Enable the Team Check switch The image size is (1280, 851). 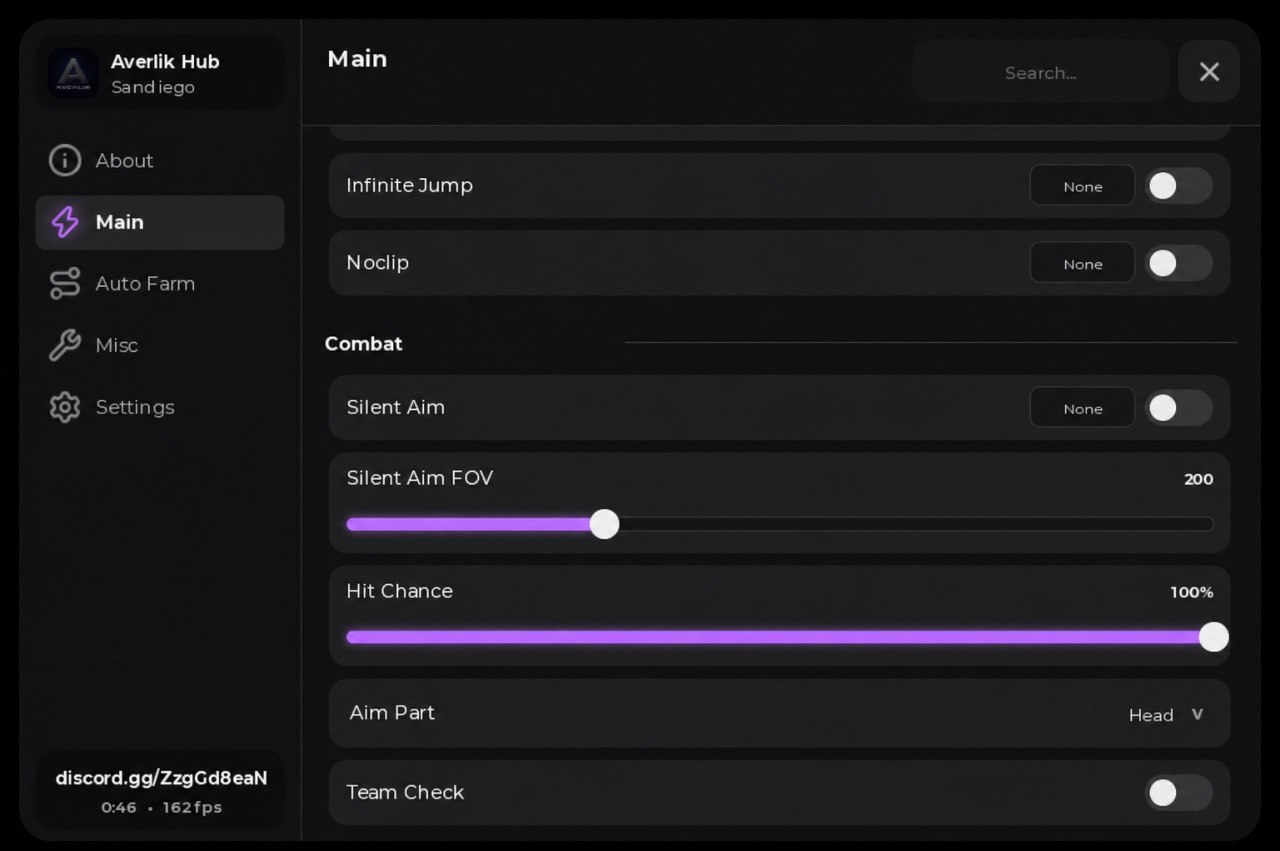click(x=1178, y=793)
